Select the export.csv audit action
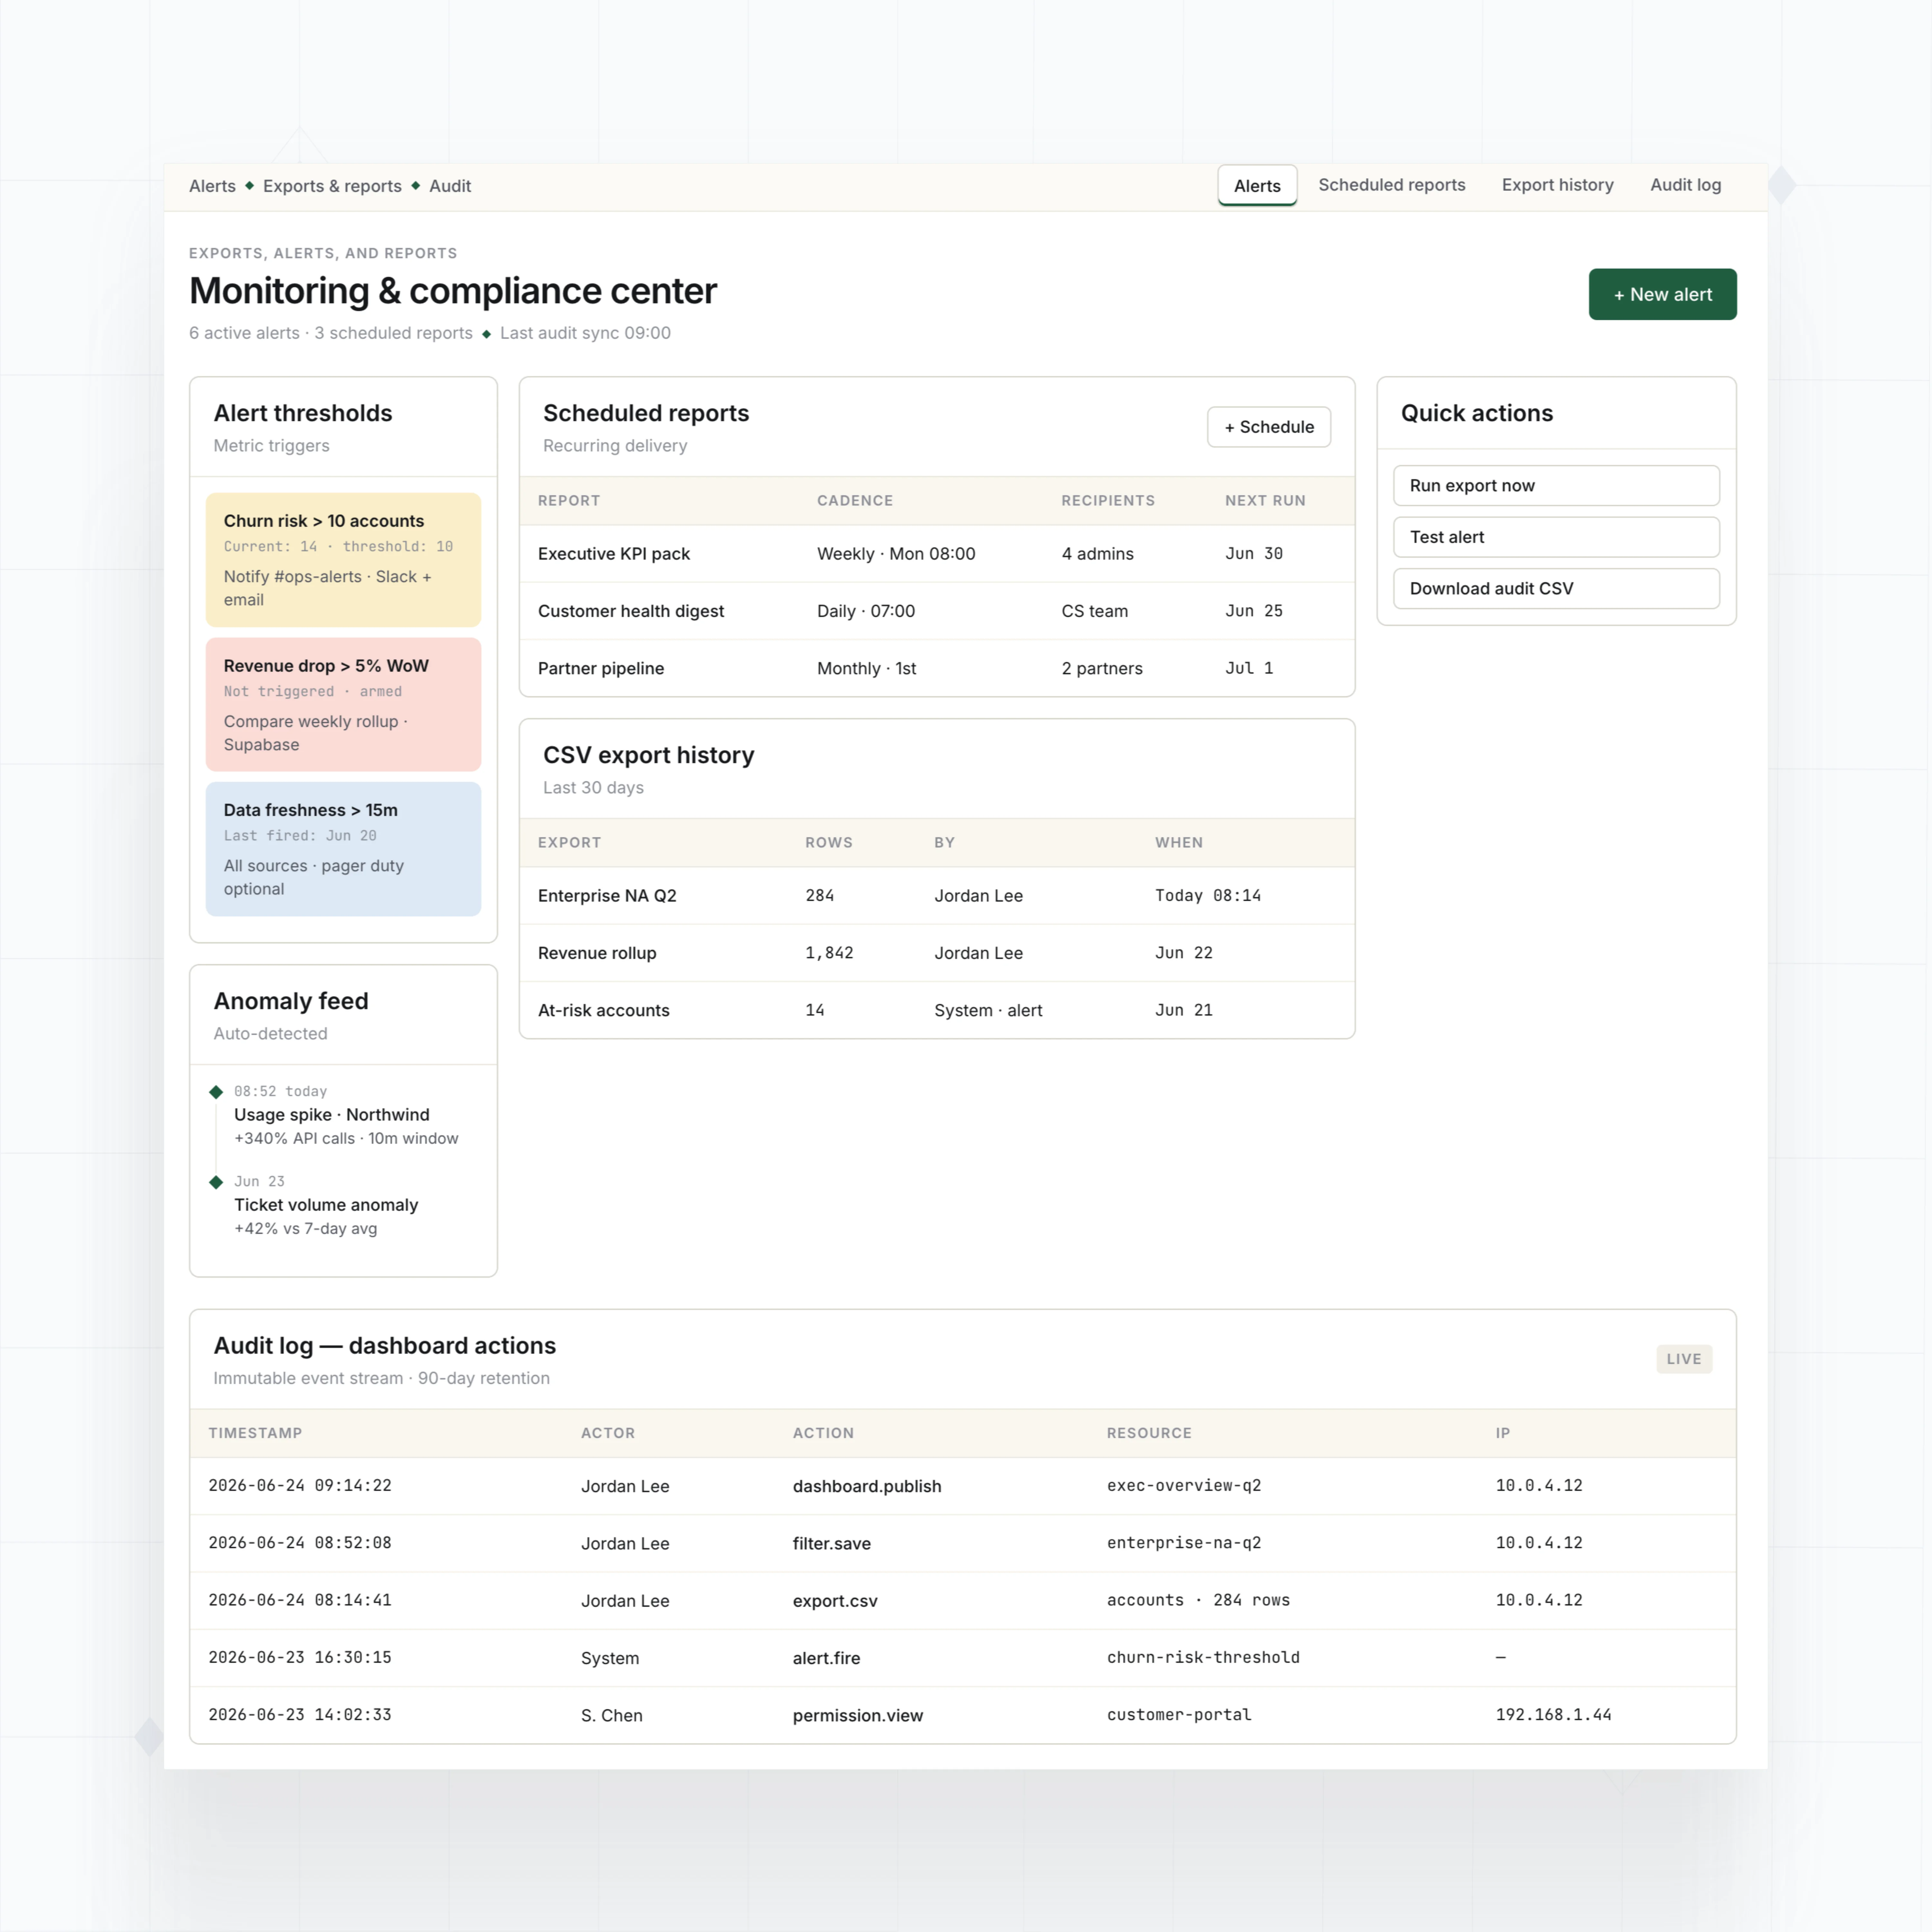 [x=835, y=1601]
